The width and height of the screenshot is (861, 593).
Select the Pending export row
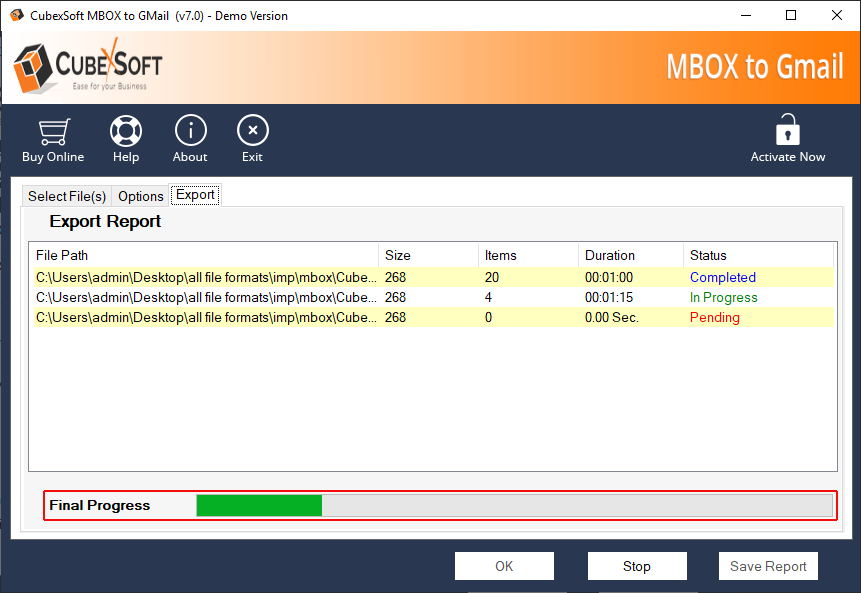430,318
